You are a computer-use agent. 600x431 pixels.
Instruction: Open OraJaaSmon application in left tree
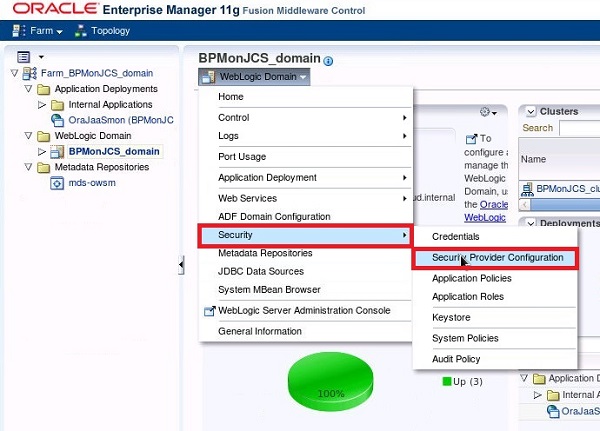[121, 120]
